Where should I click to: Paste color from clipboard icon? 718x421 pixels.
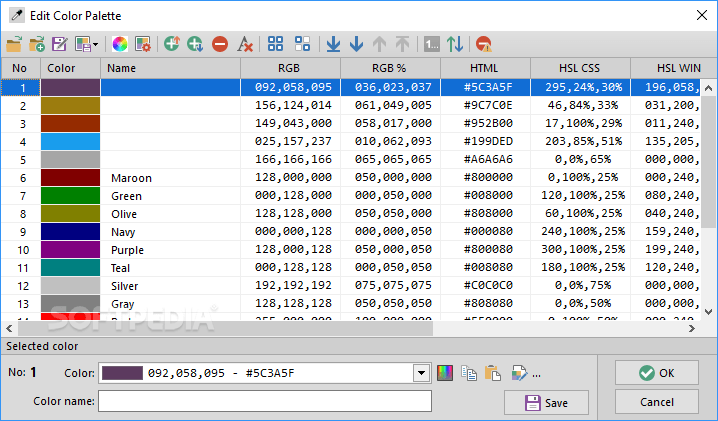pos(492,373)
